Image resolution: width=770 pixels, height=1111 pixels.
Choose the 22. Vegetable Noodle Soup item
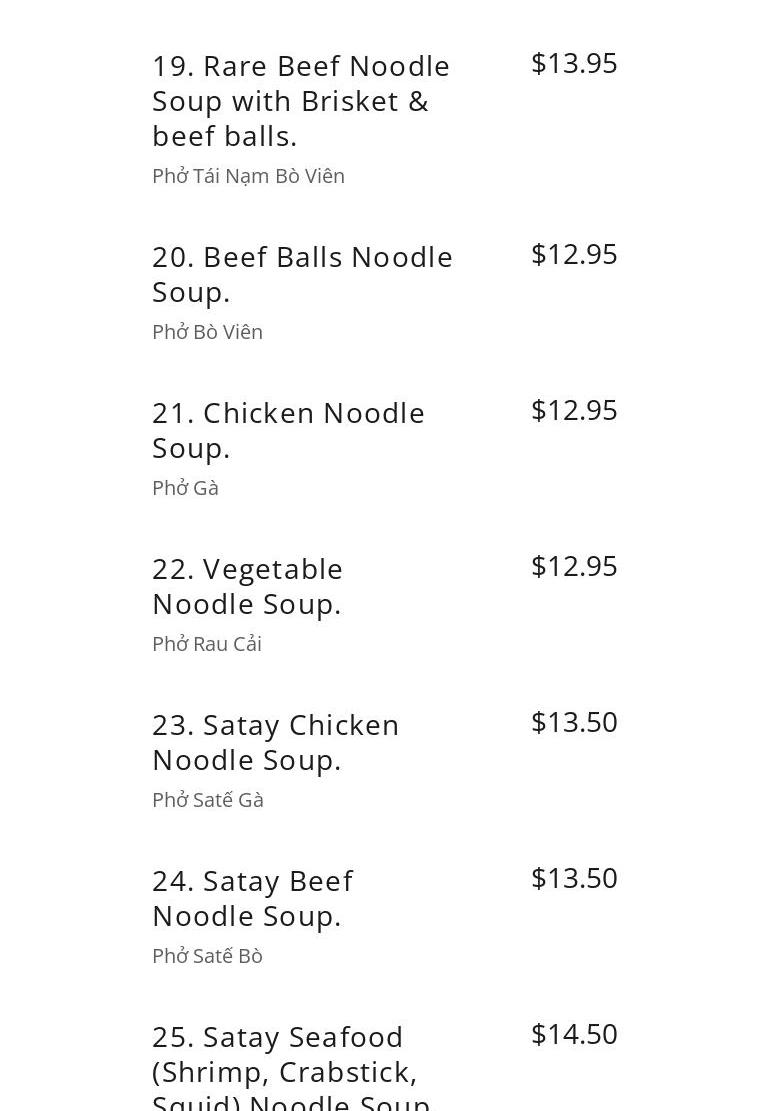[x=248, y=586]
